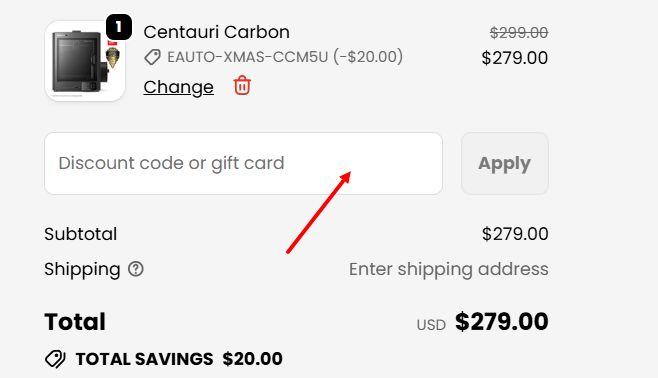Open the Shipping help question mark
This screenshot has height=378, width=658.
click(x=136, y=269)
